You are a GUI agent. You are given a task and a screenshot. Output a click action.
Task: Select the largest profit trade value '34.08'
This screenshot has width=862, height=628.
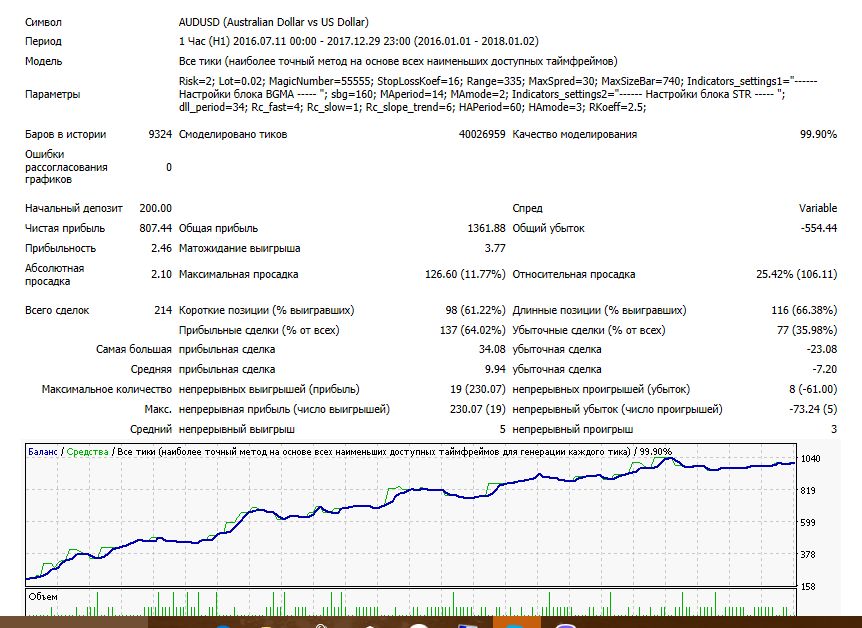point(492,350)
